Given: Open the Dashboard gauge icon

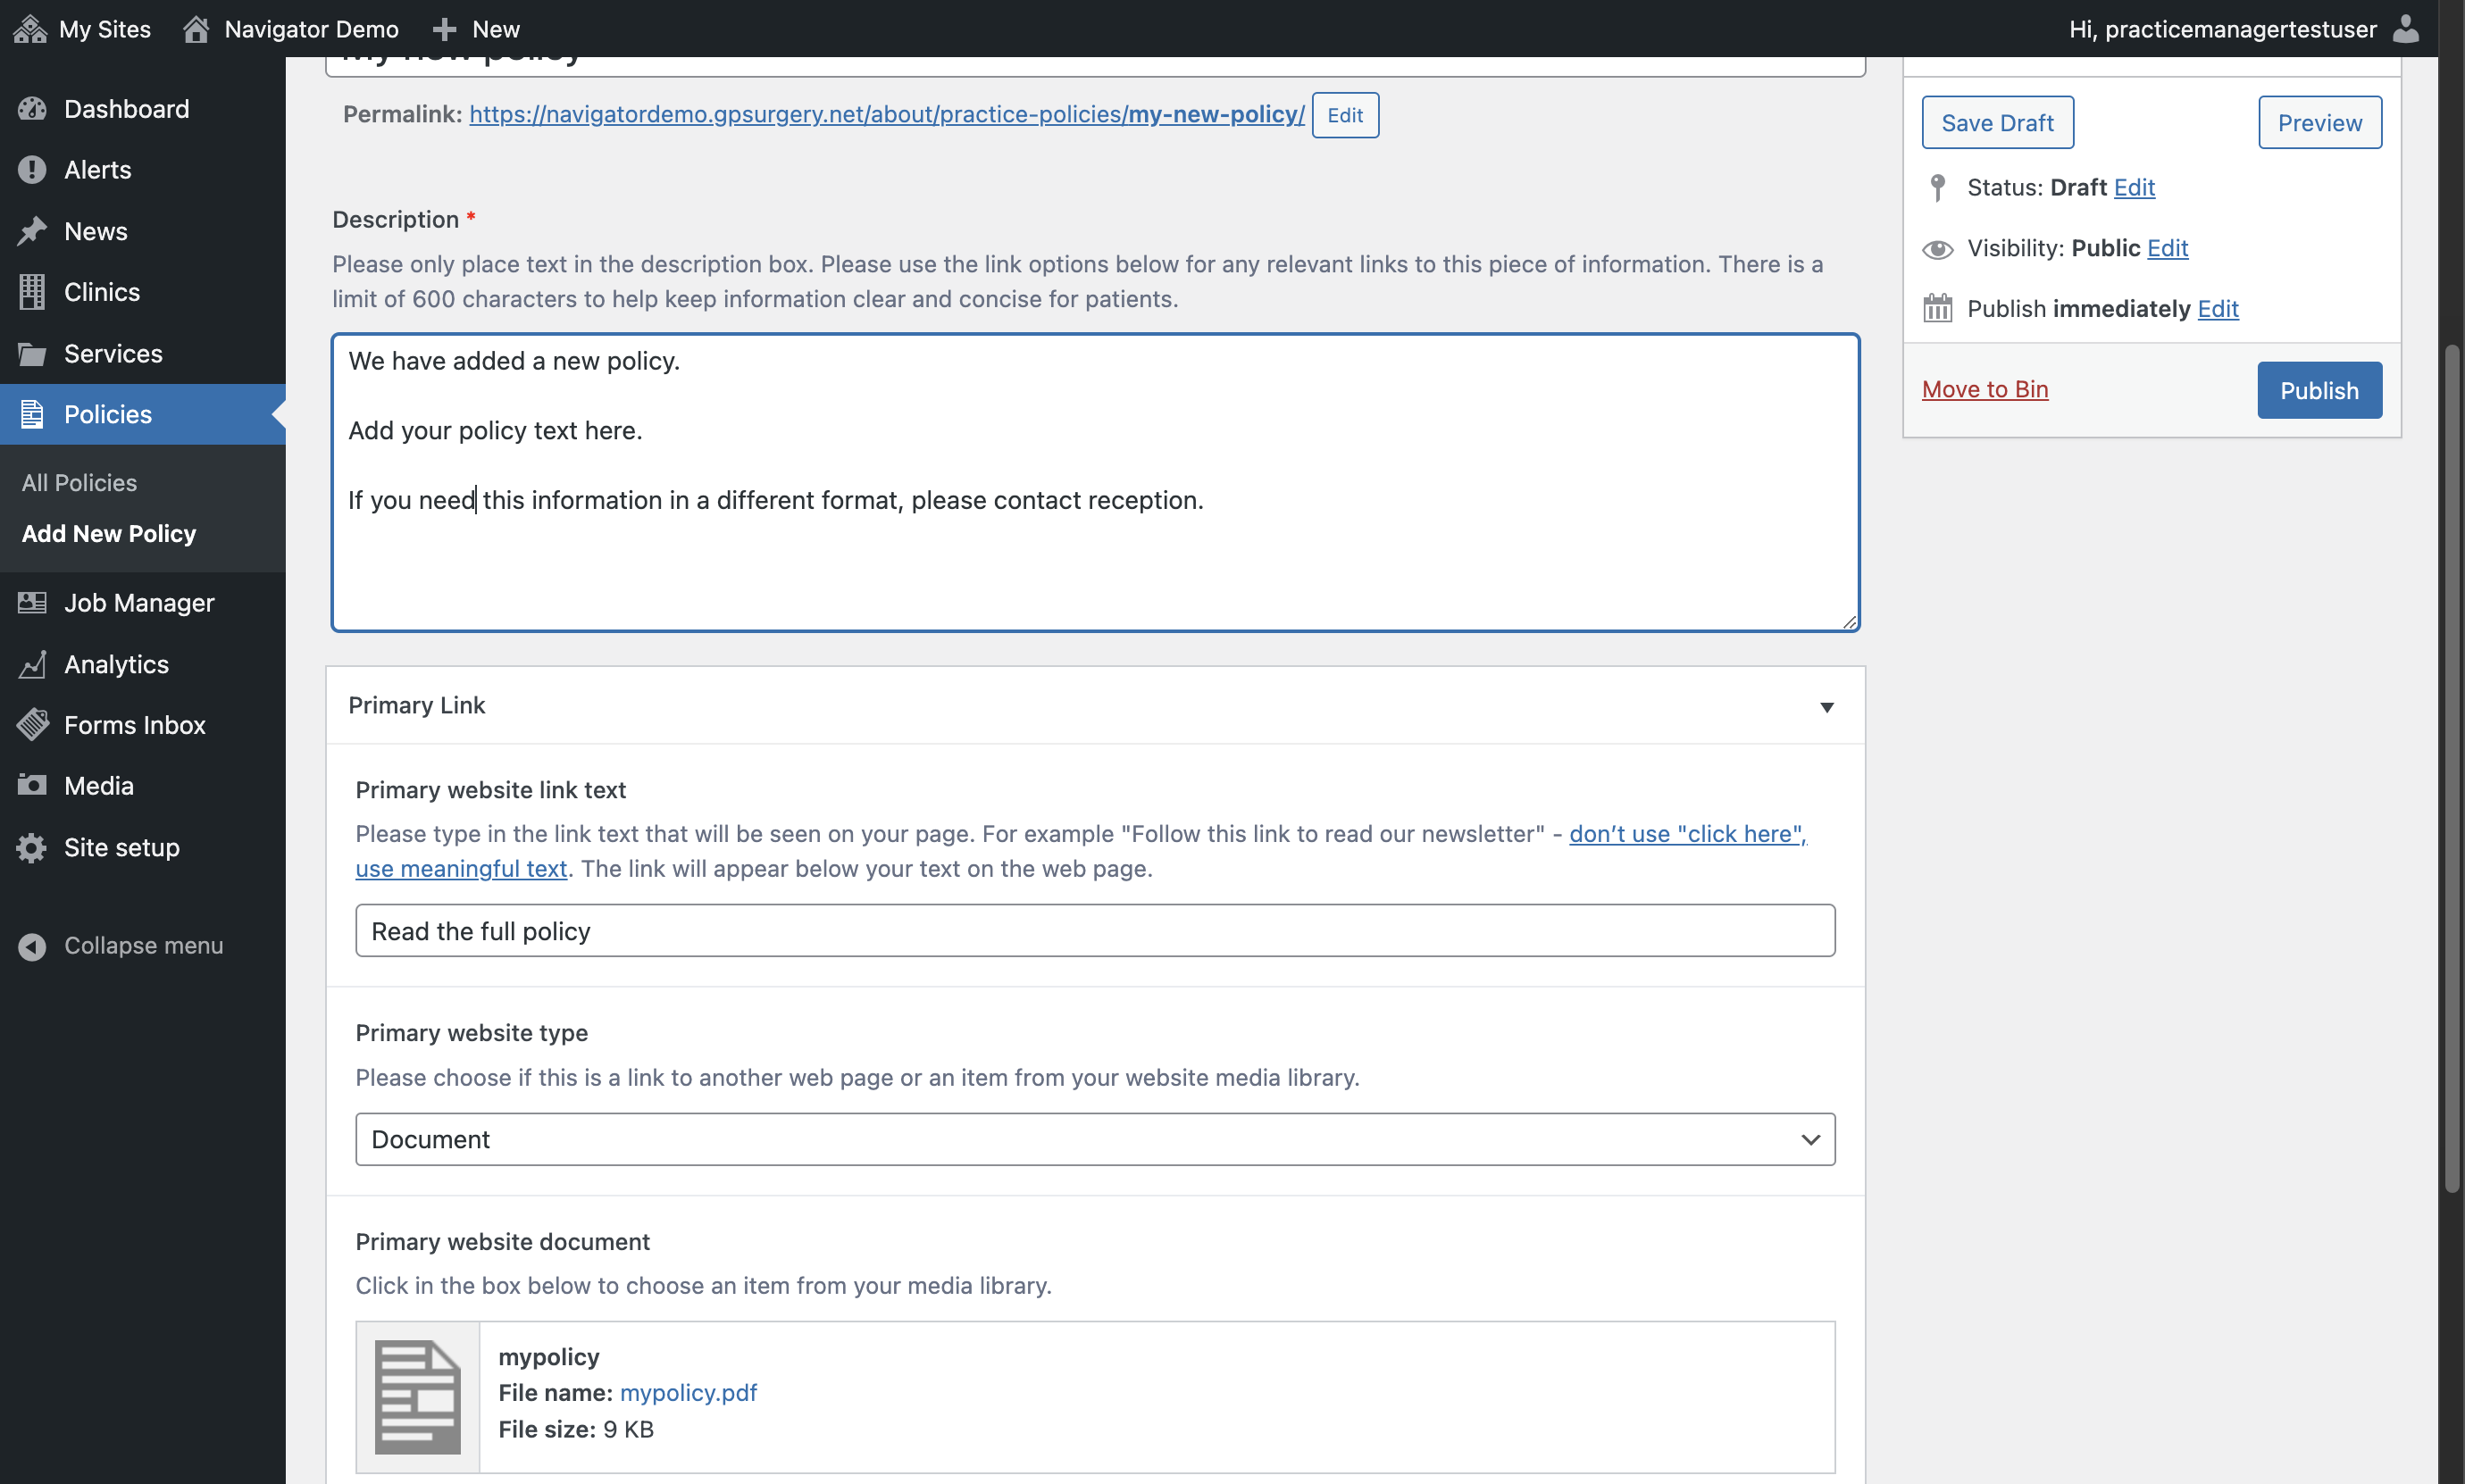Looking at the screenshot, I should coord(32,109).
